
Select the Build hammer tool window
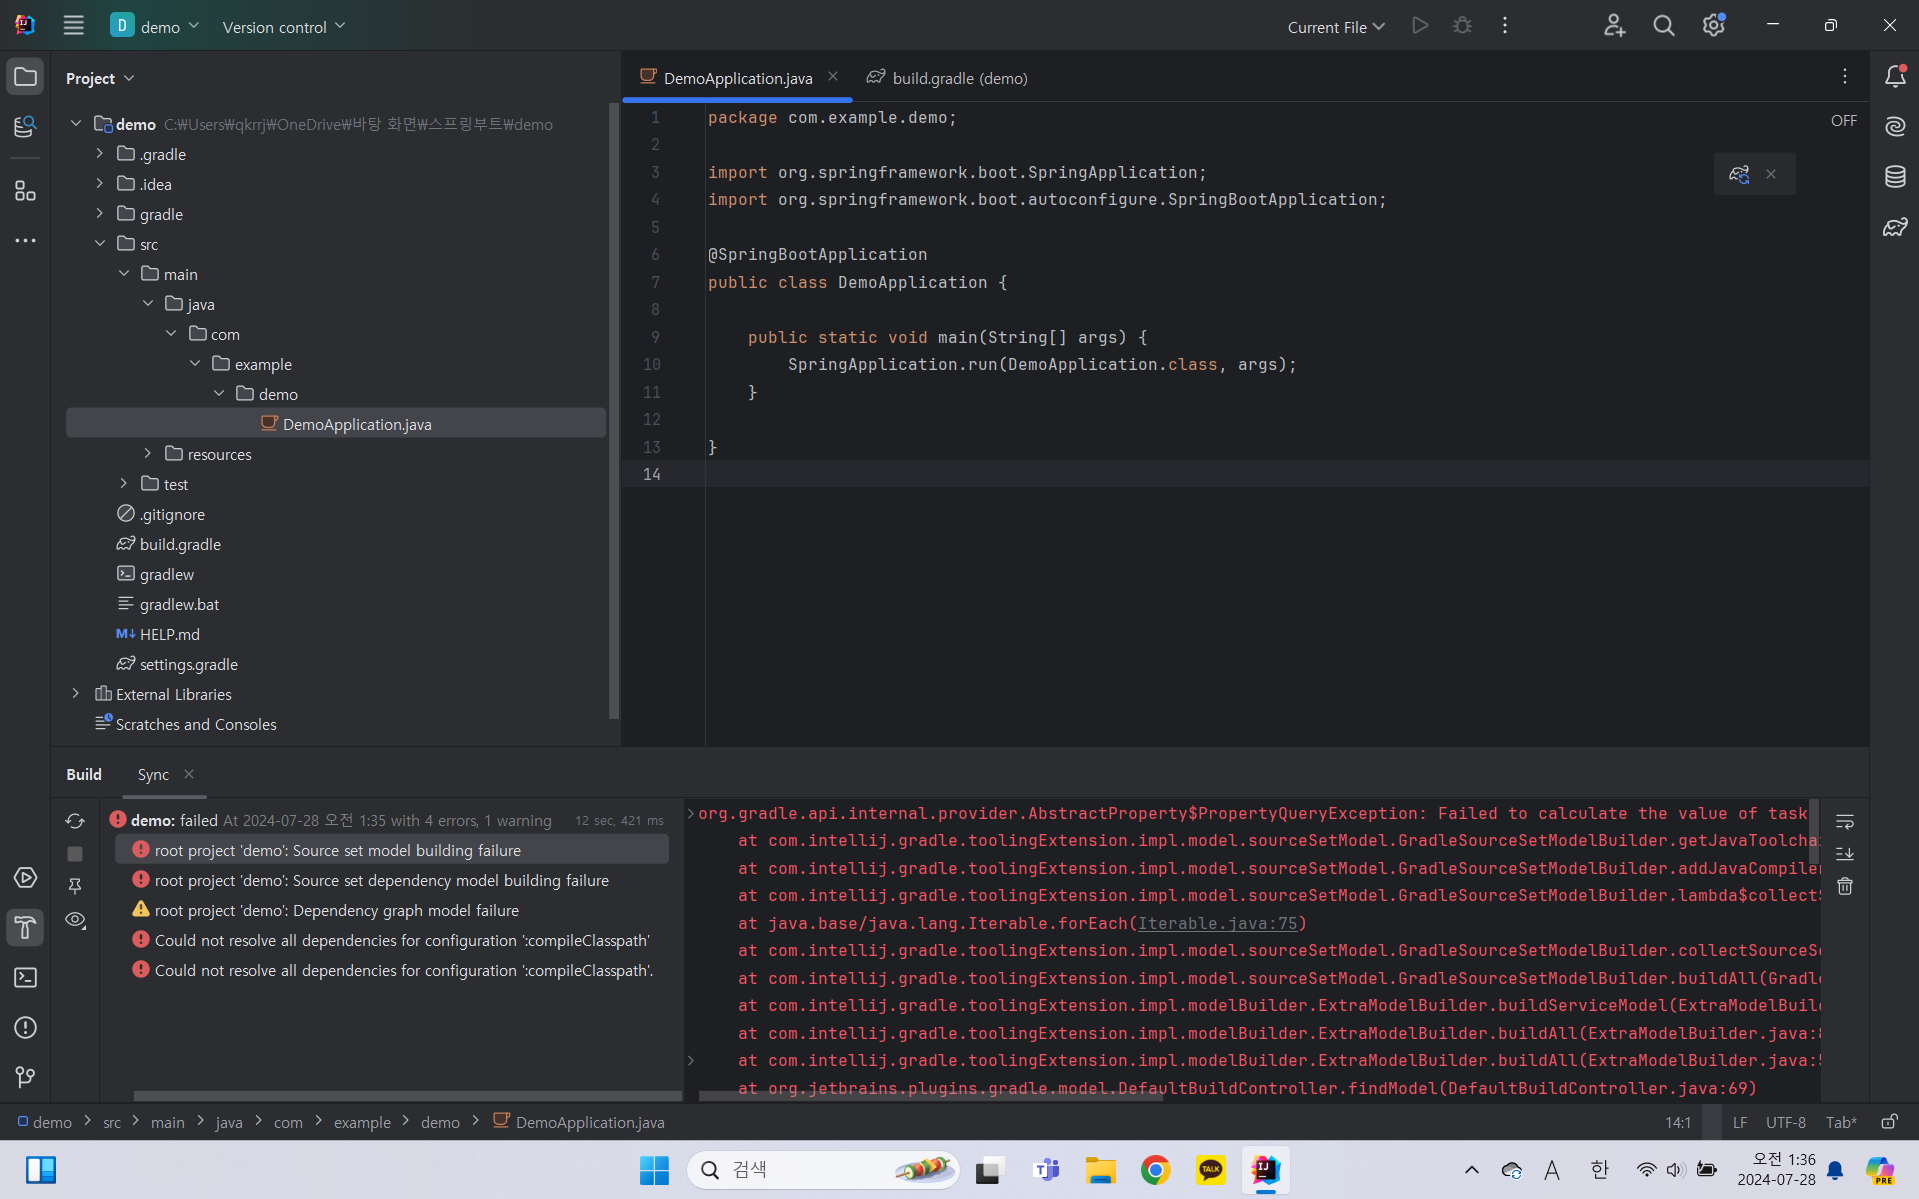click(25, 928)
